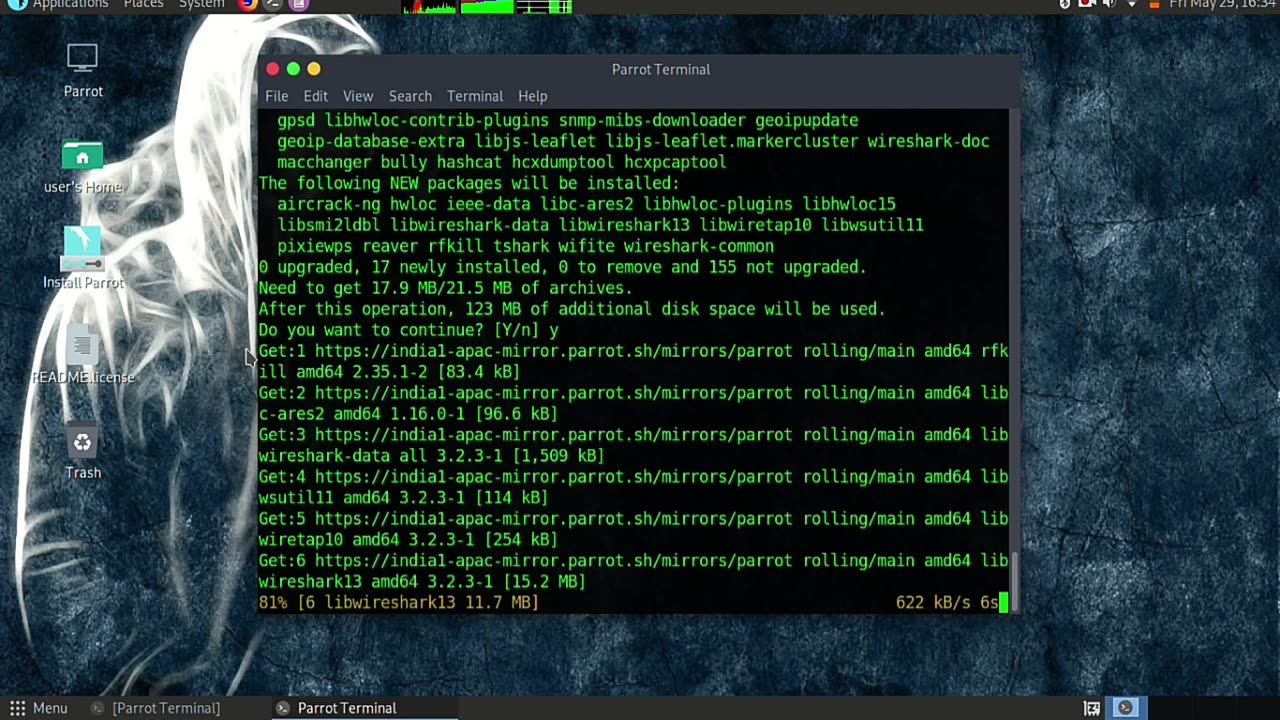The image size is (1280, 720).
Task: Click the network monitor graph in panel
Action: (x=545, y=6)
